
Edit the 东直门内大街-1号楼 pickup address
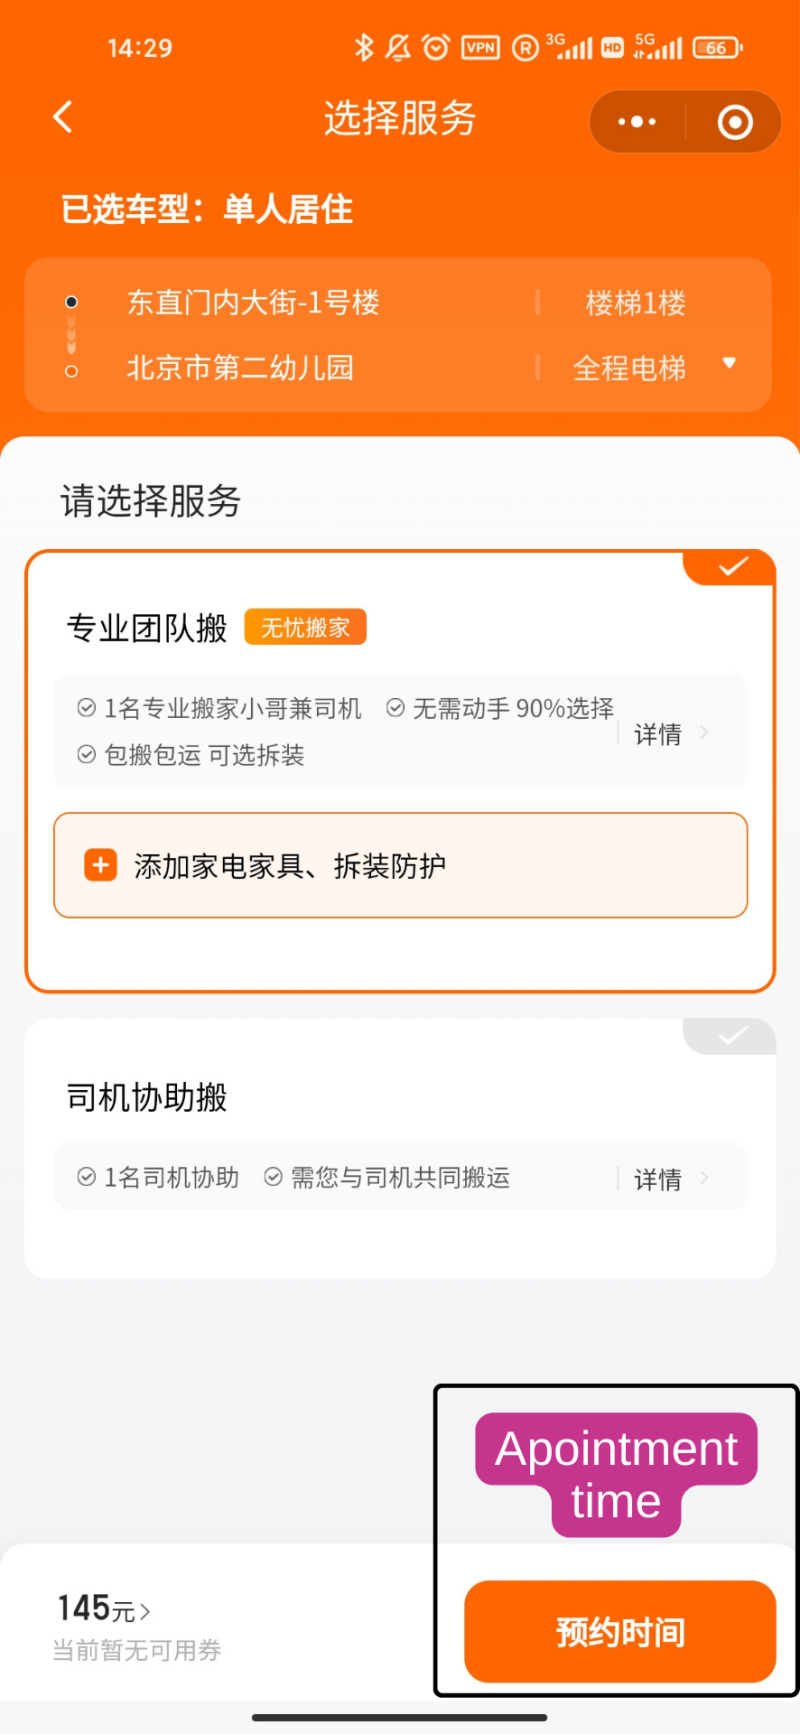coord(253,302)
